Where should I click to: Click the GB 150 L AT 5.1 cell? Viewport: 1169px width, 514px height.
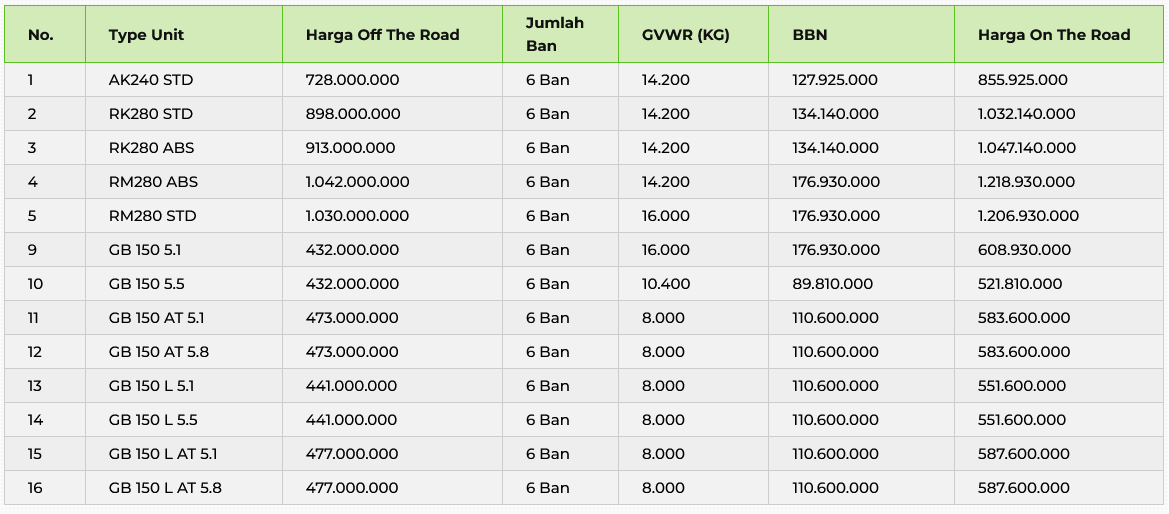pos(163,454)
